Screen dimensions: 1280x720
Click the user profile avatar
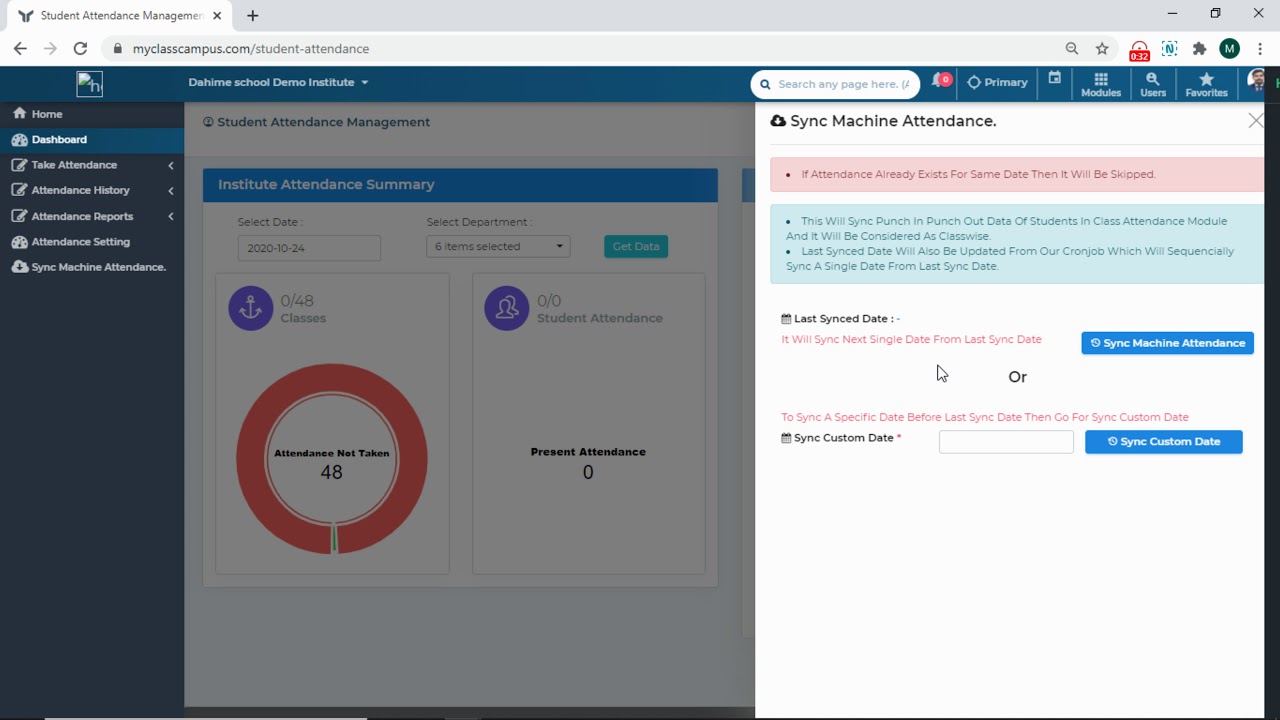[1257, 82]
